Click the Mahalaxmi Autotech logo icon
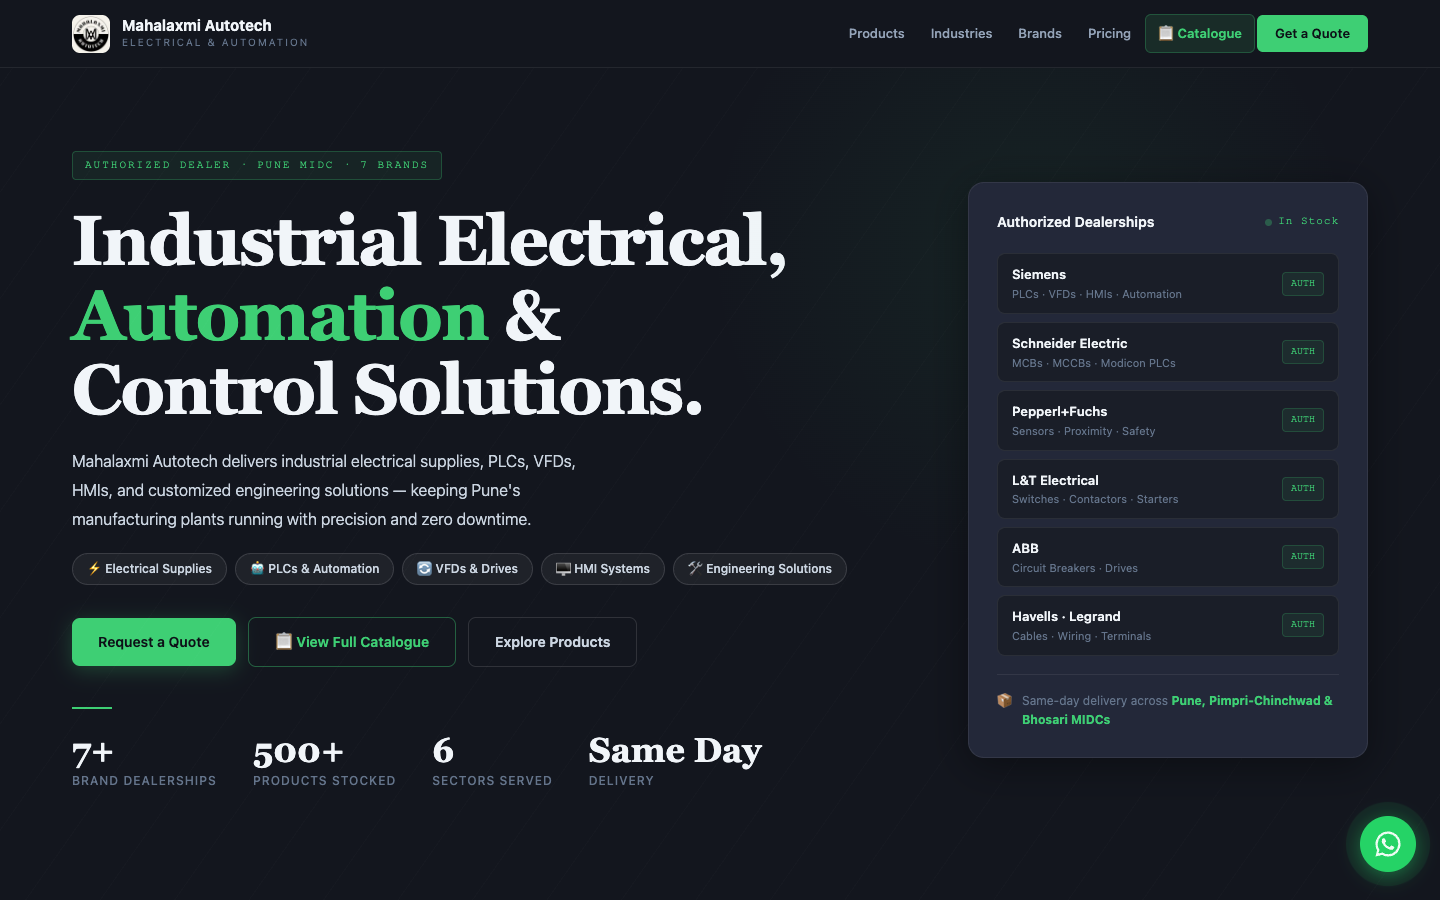This screenshot has width=1440, height=900. click(x=91, y=34)
